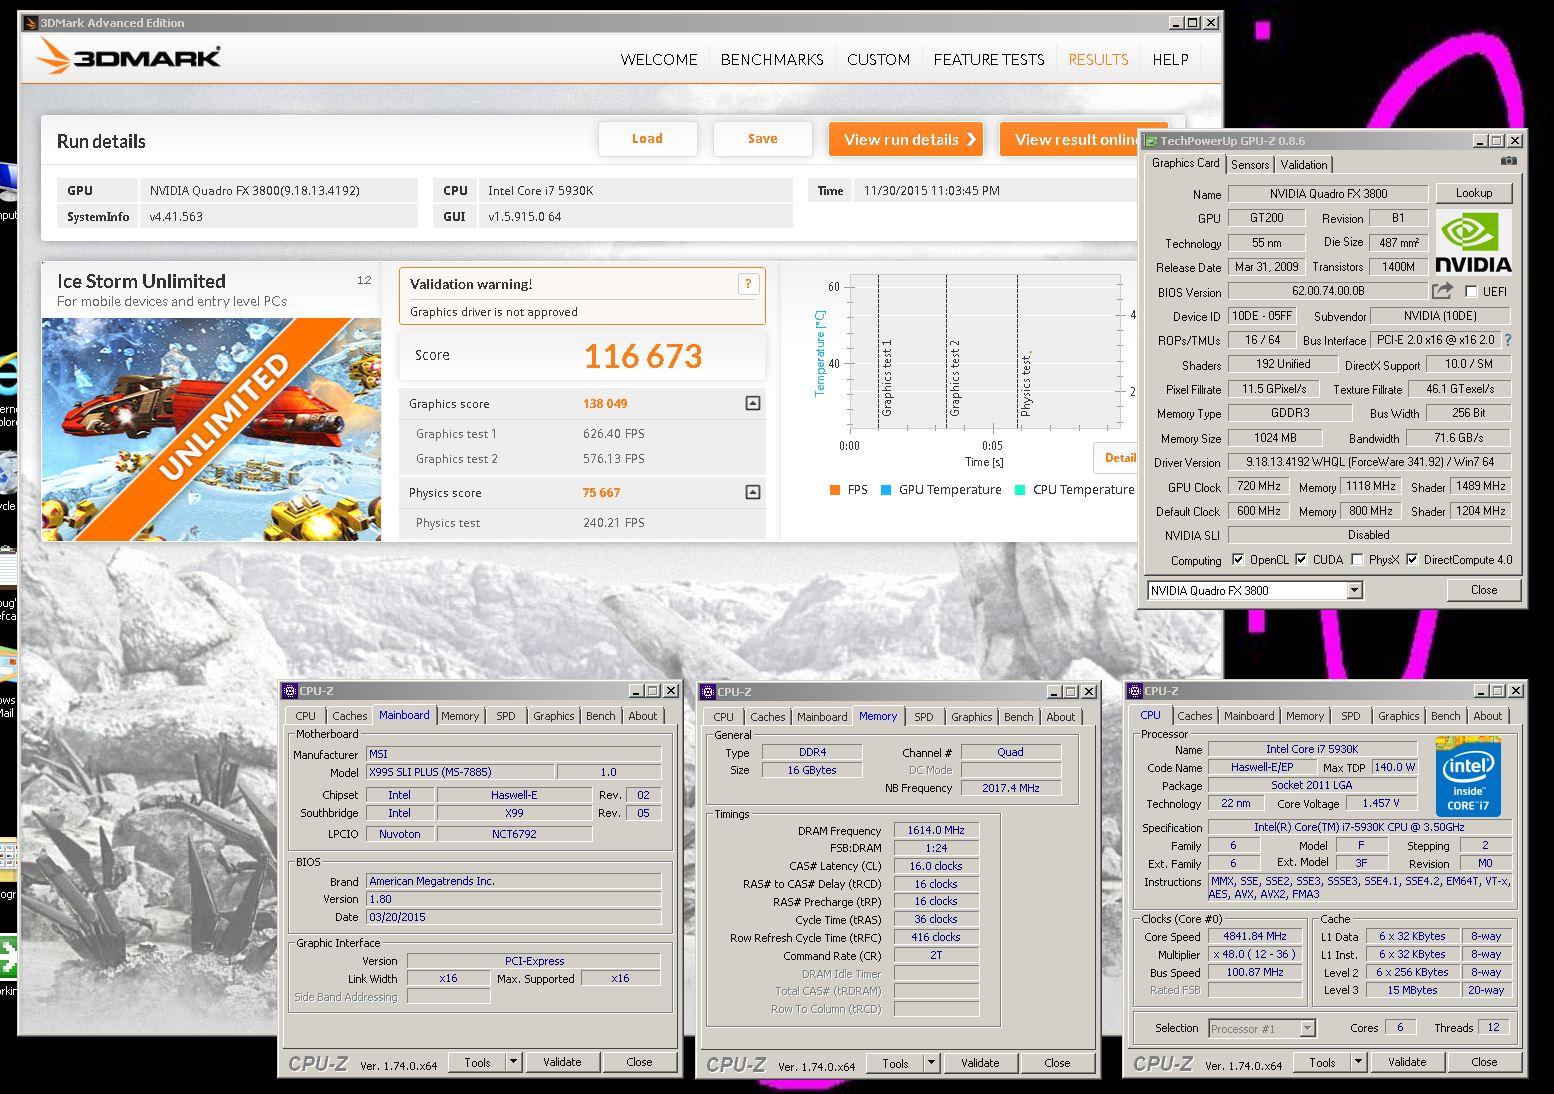1554x1094 pixels.
Task: Click the Save button in Run details
Action: click(762, 139)
